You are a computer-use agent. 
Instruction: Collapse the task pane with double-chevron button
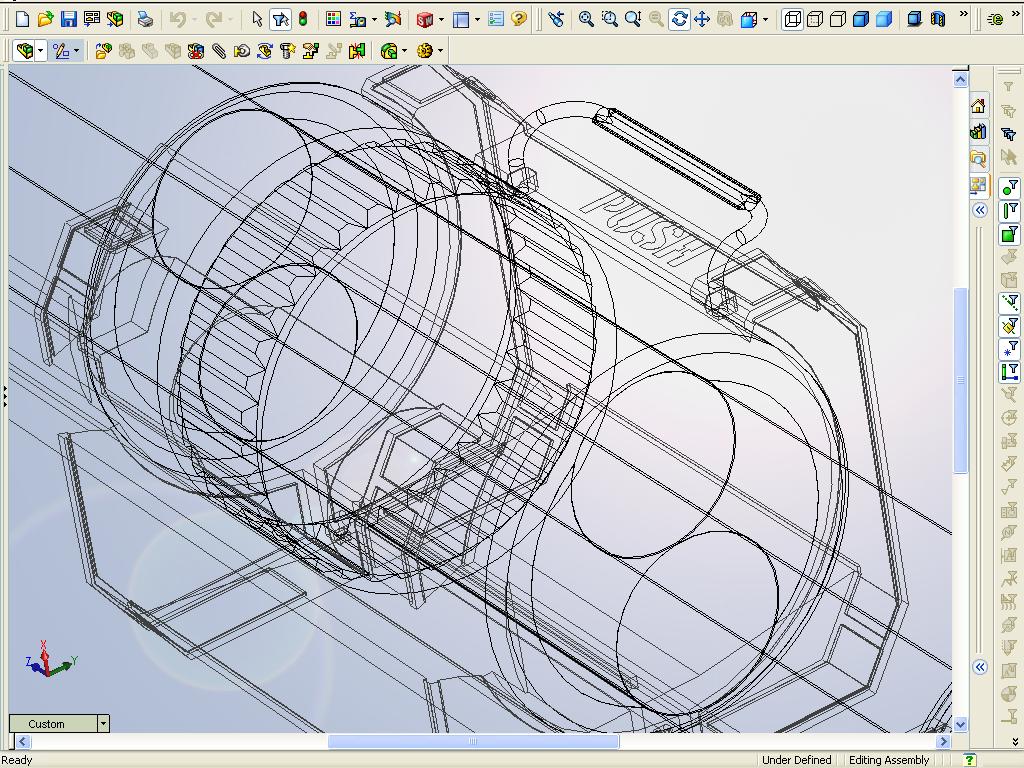coord(980,210)
